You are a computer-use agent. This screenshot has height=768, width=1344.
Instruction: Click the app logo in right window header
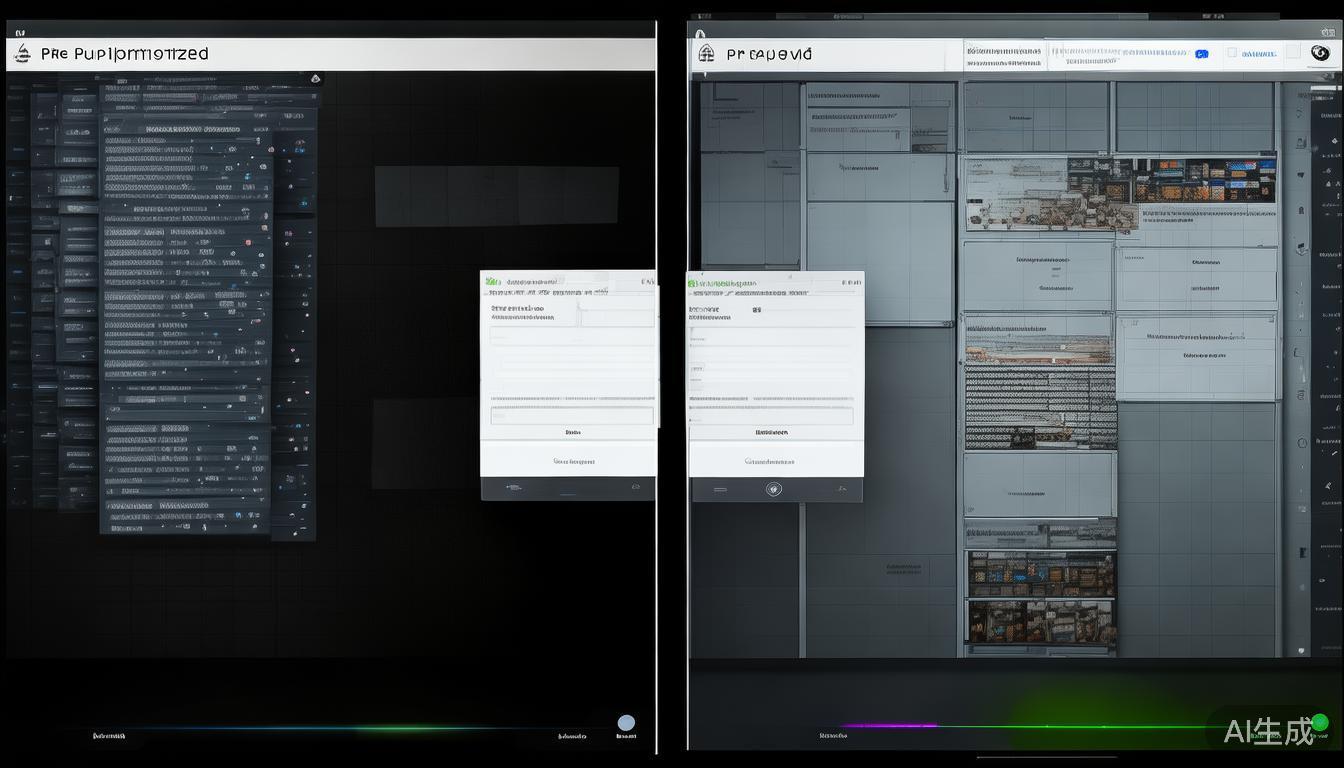tap(706, 54)
